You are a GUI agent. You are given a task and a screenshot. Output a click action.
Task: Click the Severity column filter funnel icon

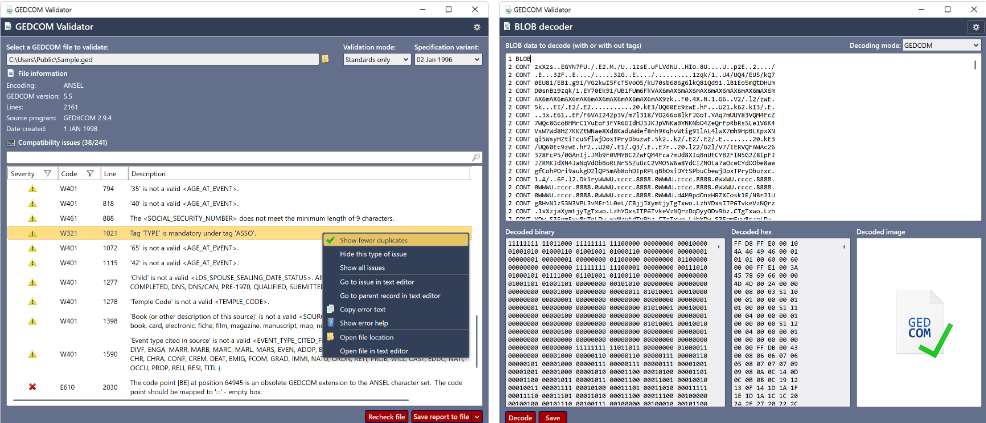(x=45, y=174)
